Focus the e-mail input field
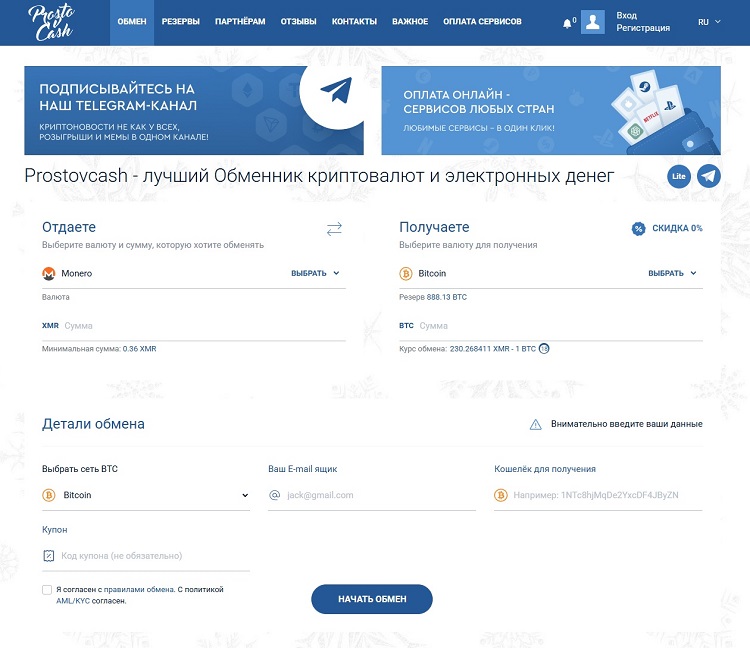750x648 pixels. coord(372,495)
